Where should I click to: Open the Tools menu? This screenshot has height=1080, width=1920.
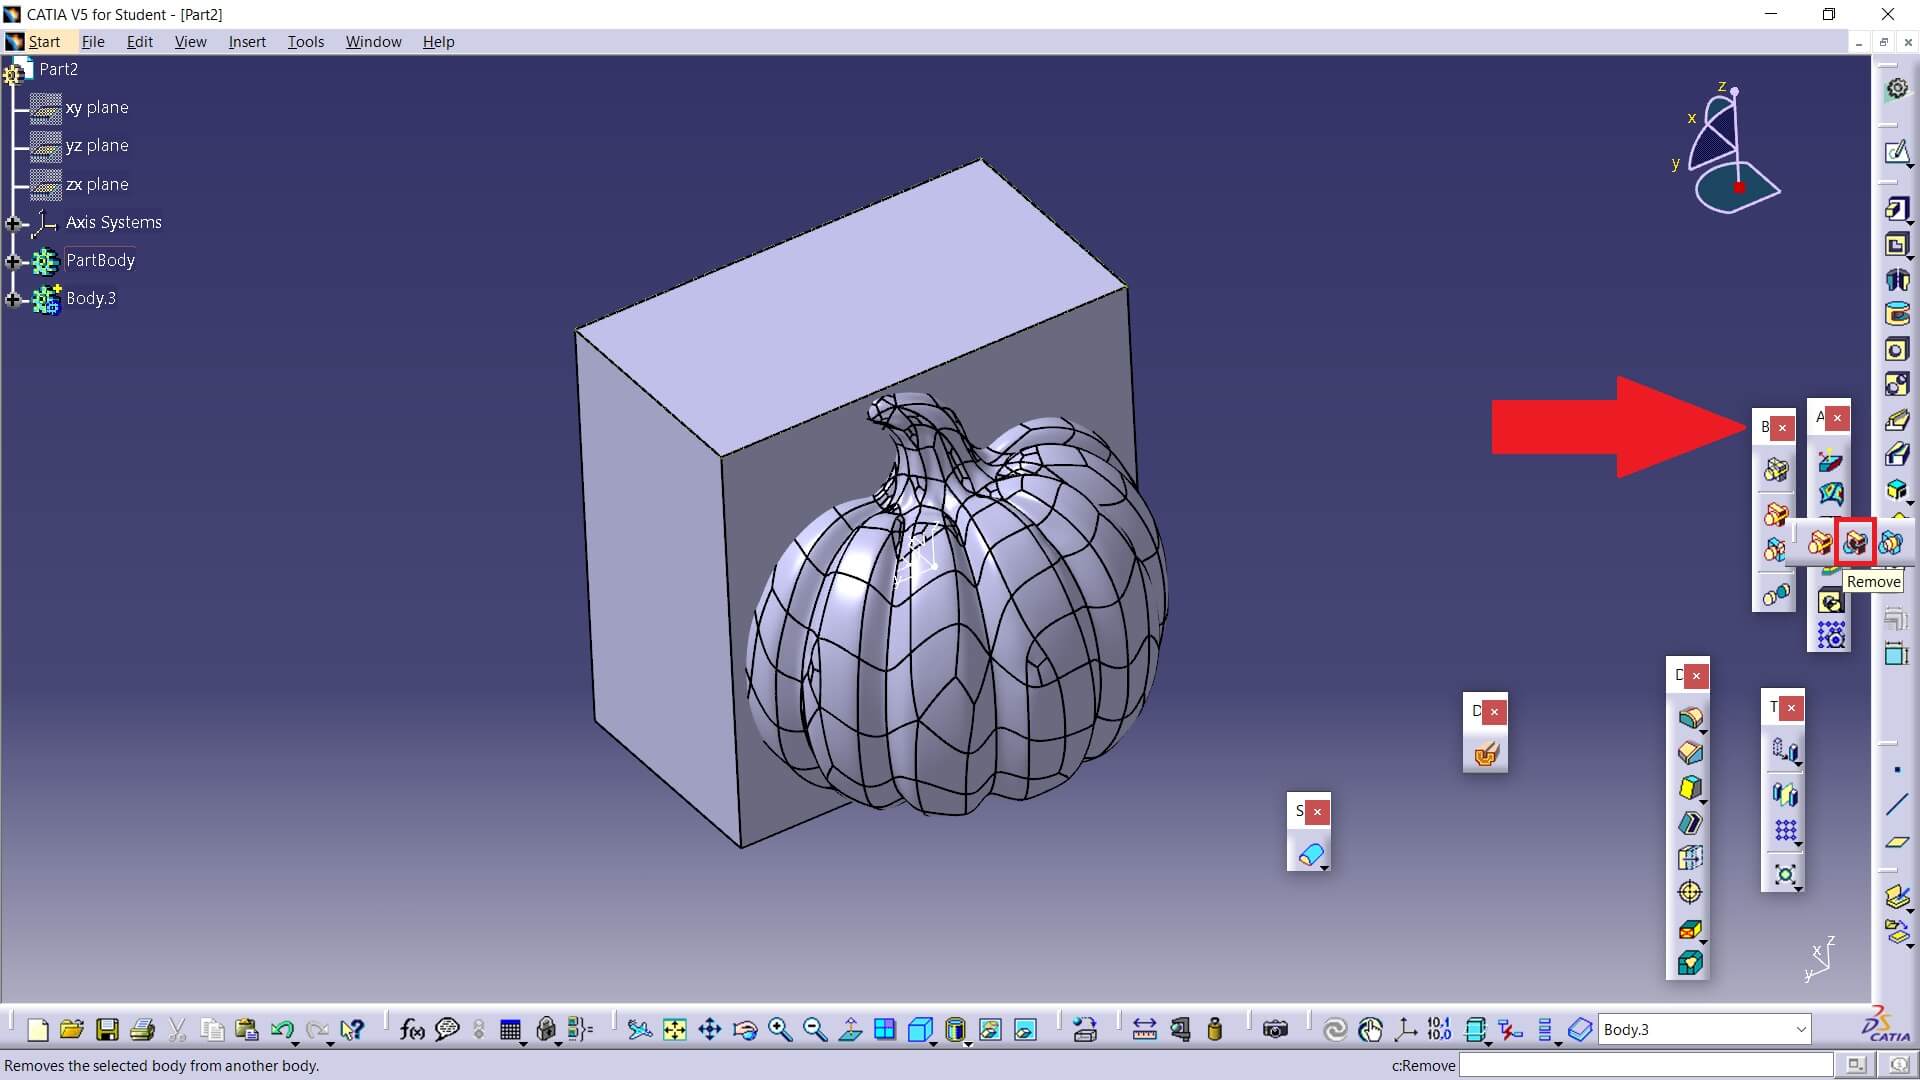coord(305,41)
